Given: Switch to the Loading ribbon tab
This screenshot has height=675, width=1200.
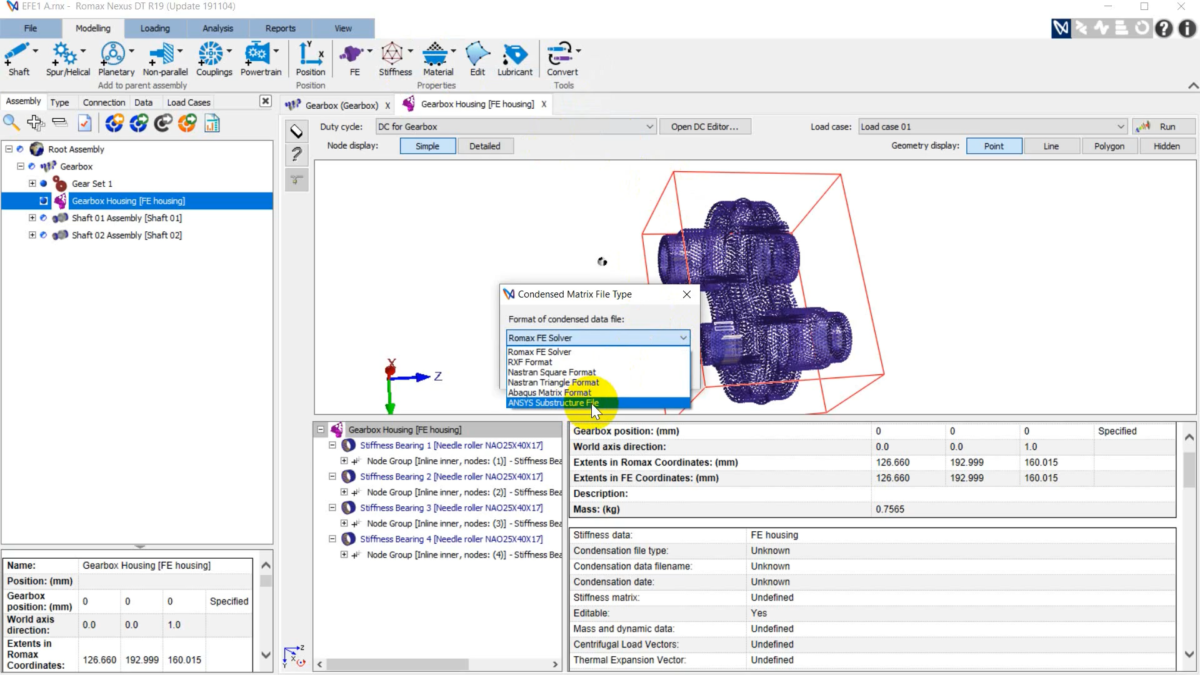Looking at the screenshot, I should (x=155, y=28).
